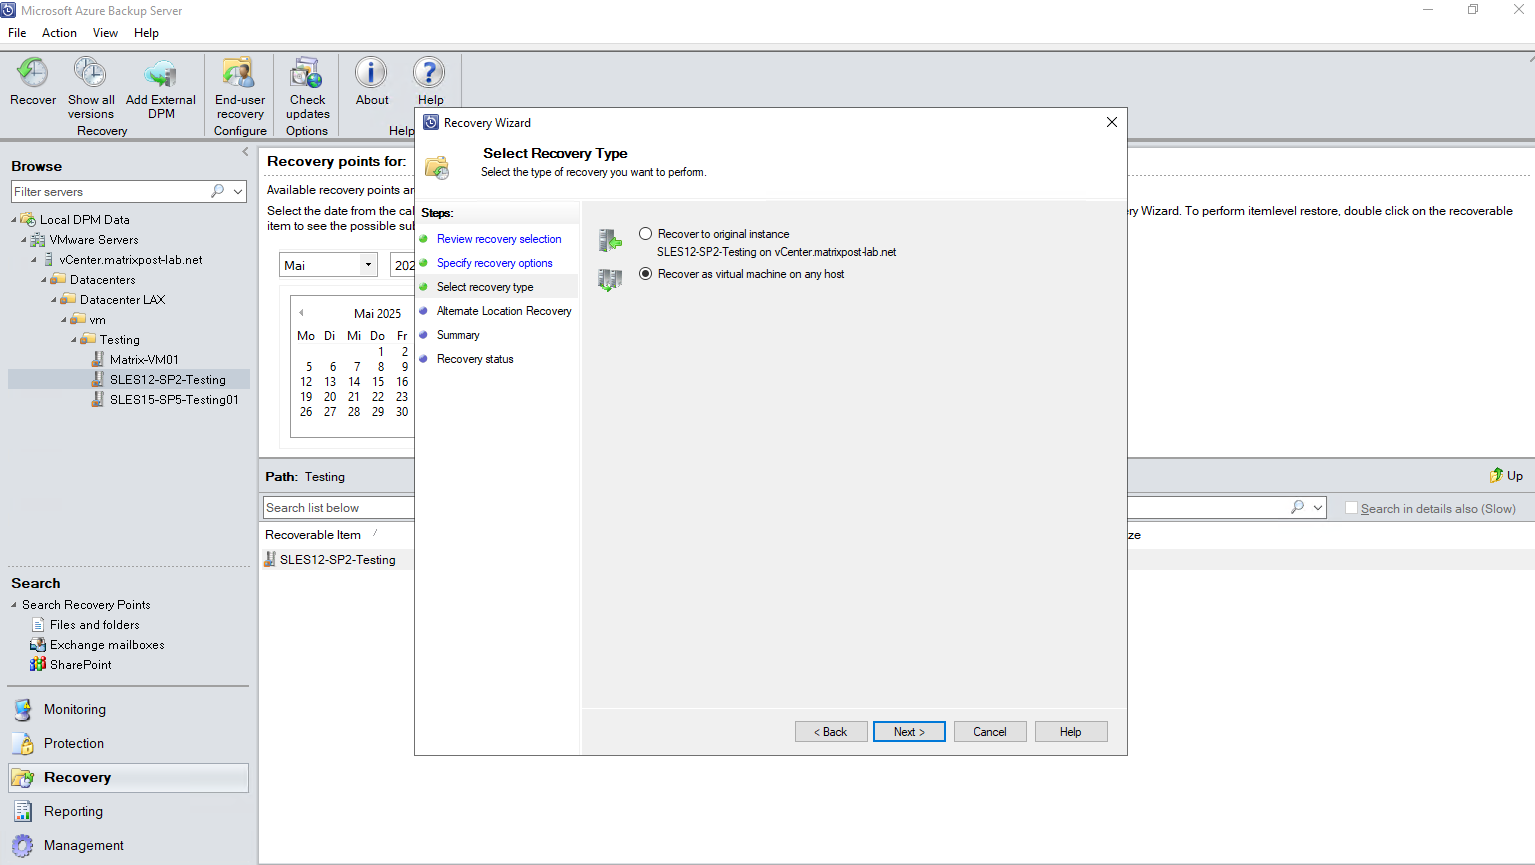Click Cancel in Recovery Wizard
This screenshot has width=1535, height=865.
[x=990, y=732]
